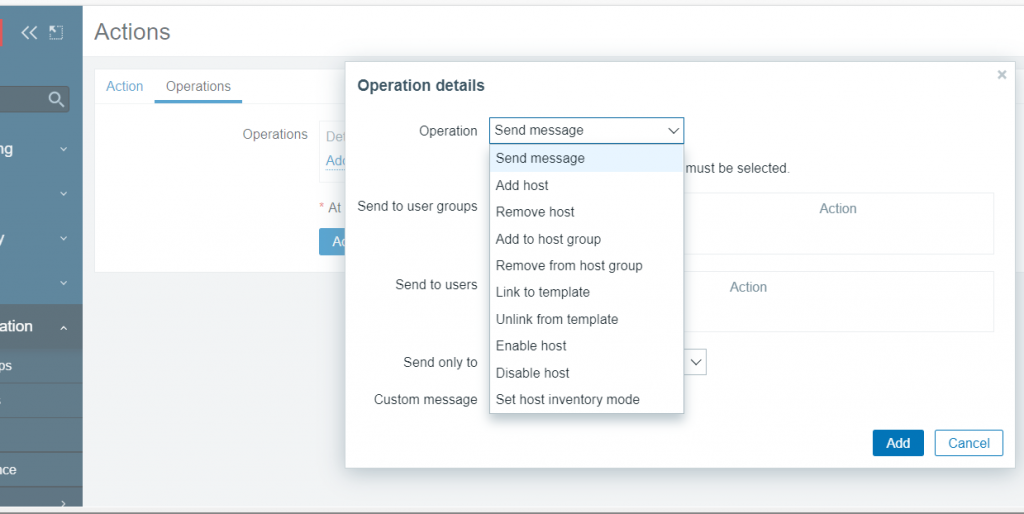Switch to the Action tab

click(125, 86)
